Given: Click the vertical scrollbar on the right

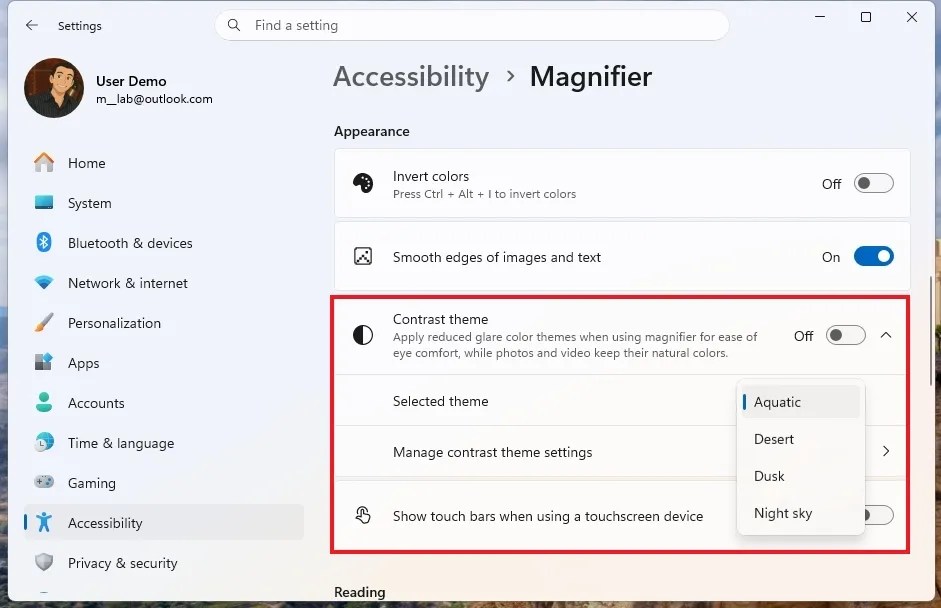Looking at the screenshot, I should [931, 331].
